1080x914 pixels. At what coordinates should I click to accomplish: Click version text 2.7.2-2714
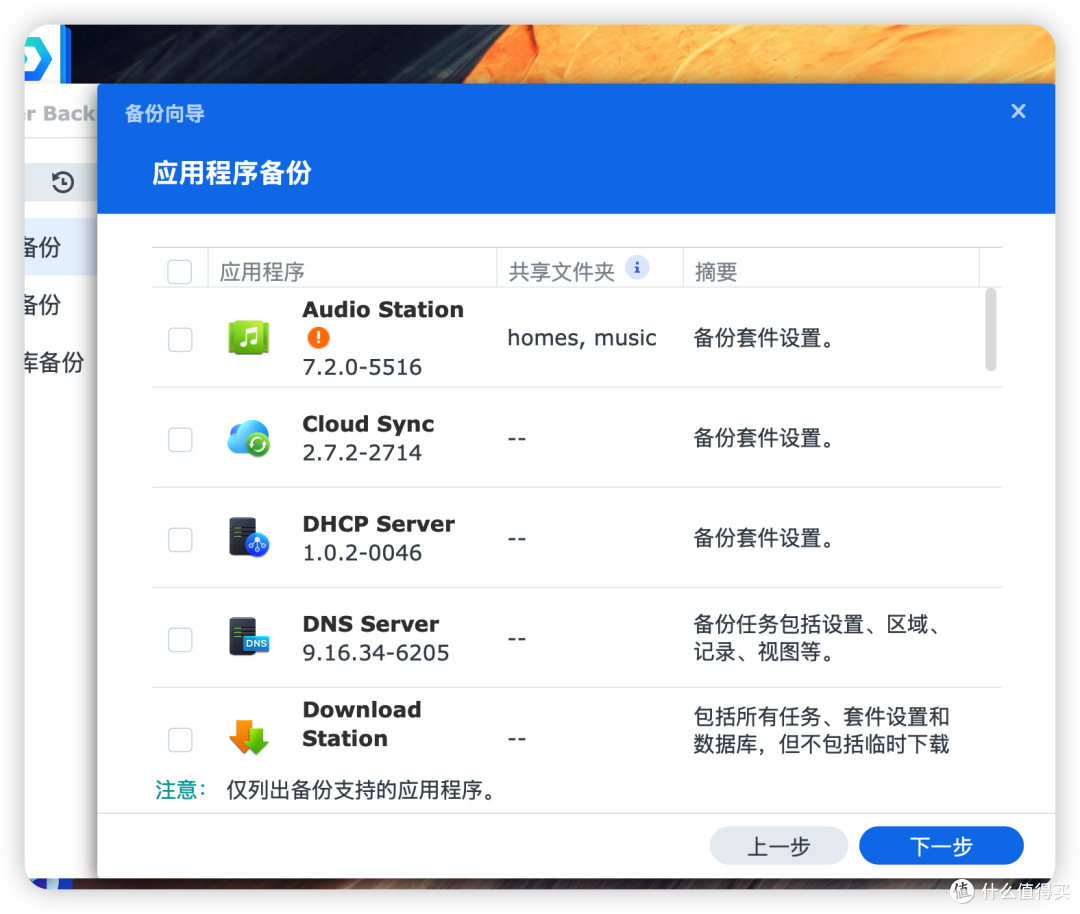pyautogui.click(x=362, y=453)
